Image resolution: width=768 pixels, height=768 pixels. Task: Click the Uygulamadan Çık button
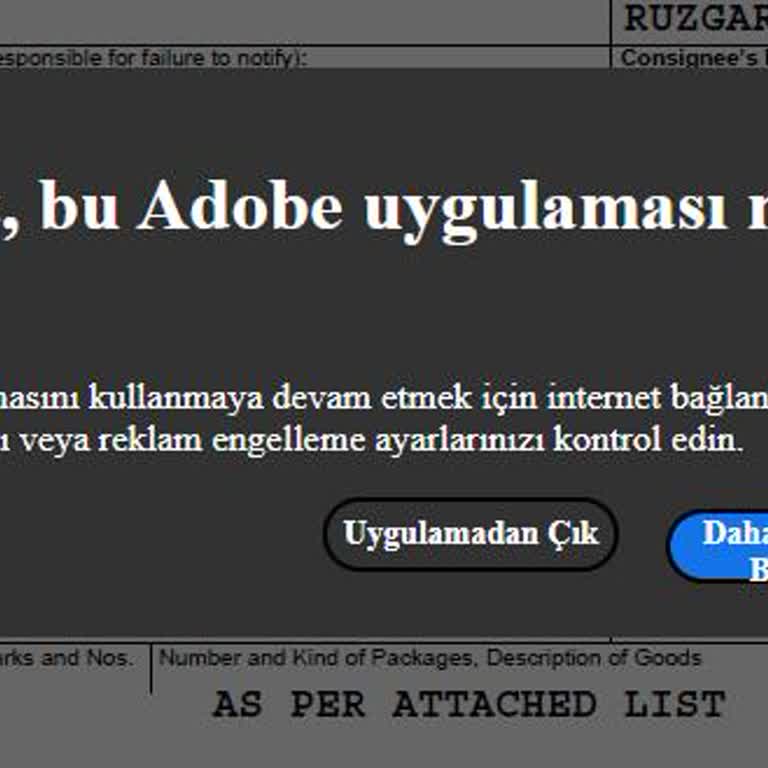[470, 534]
